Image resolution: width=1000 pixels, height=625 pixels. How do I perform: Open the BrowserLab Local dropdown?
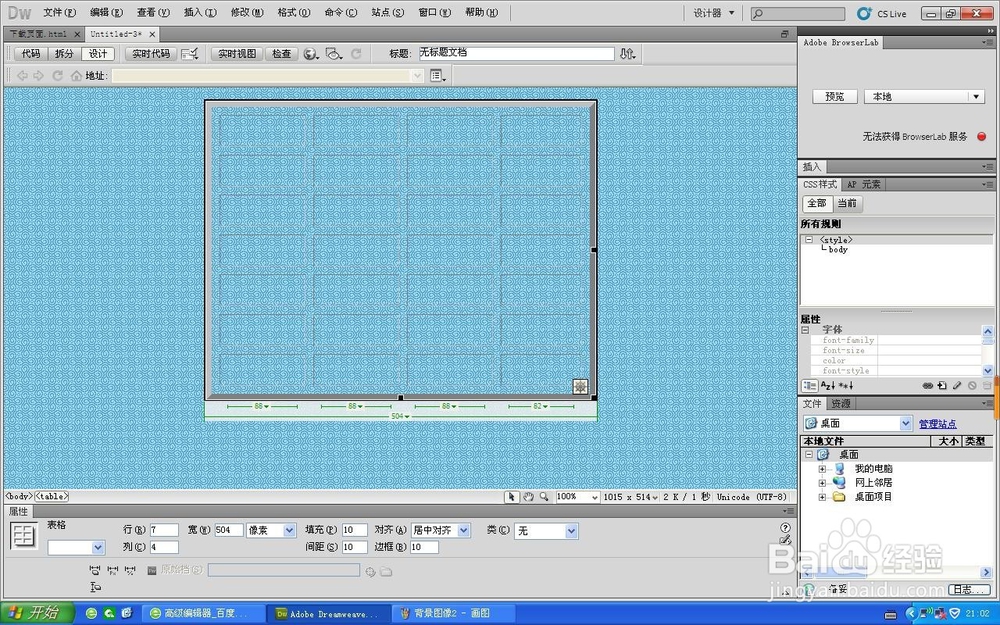[924, 96]
